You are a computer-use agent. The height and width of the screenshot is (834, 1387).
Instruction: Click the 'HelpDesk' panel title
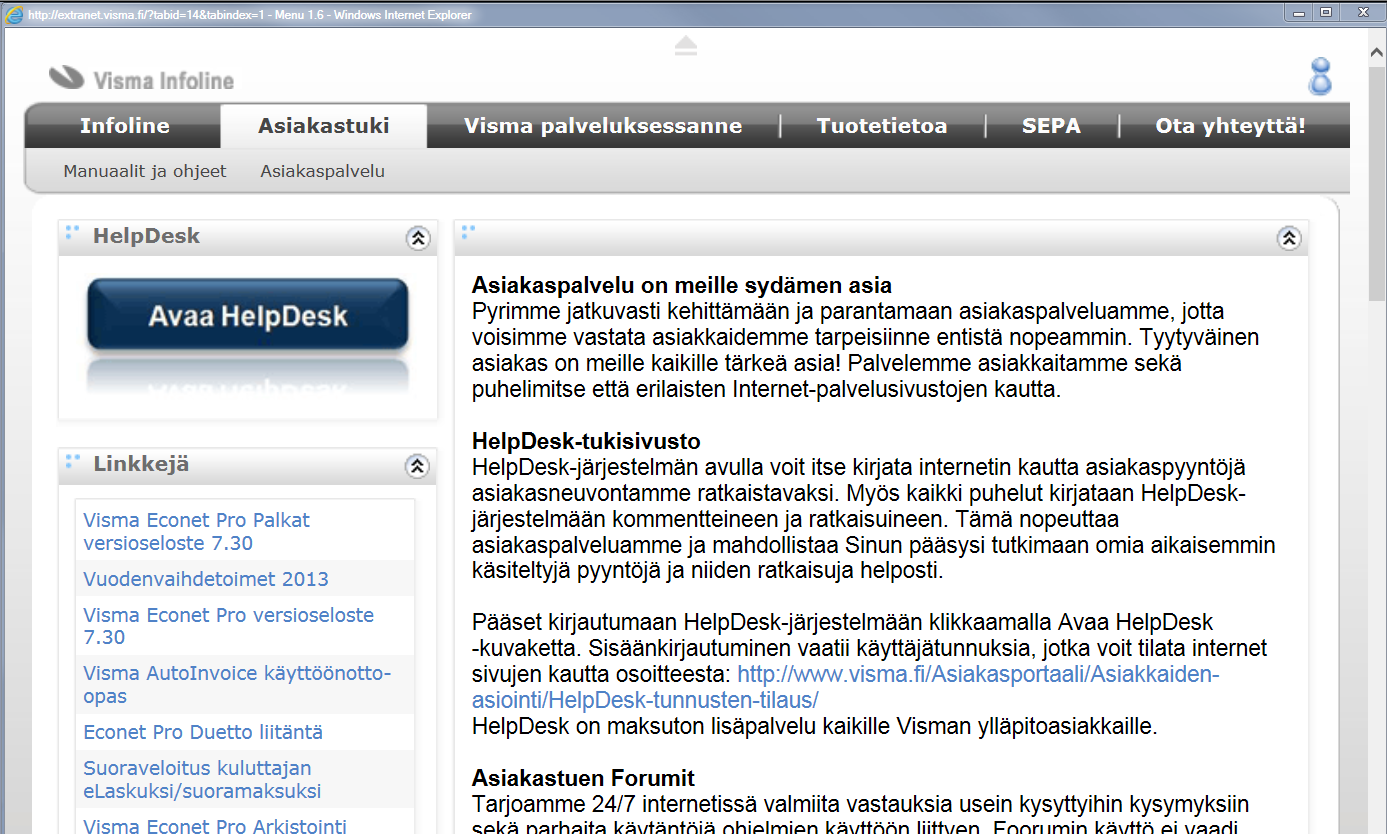(146, 236)
